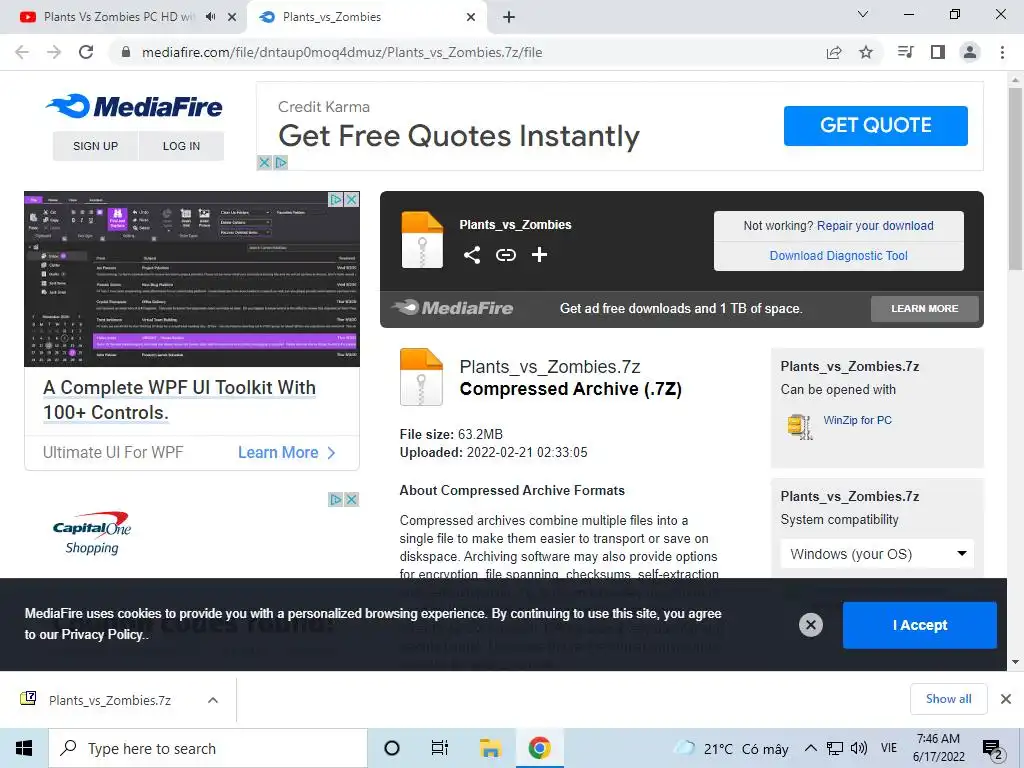Open network icon in system tray
1024x768 pixels.
click(835, 748)
